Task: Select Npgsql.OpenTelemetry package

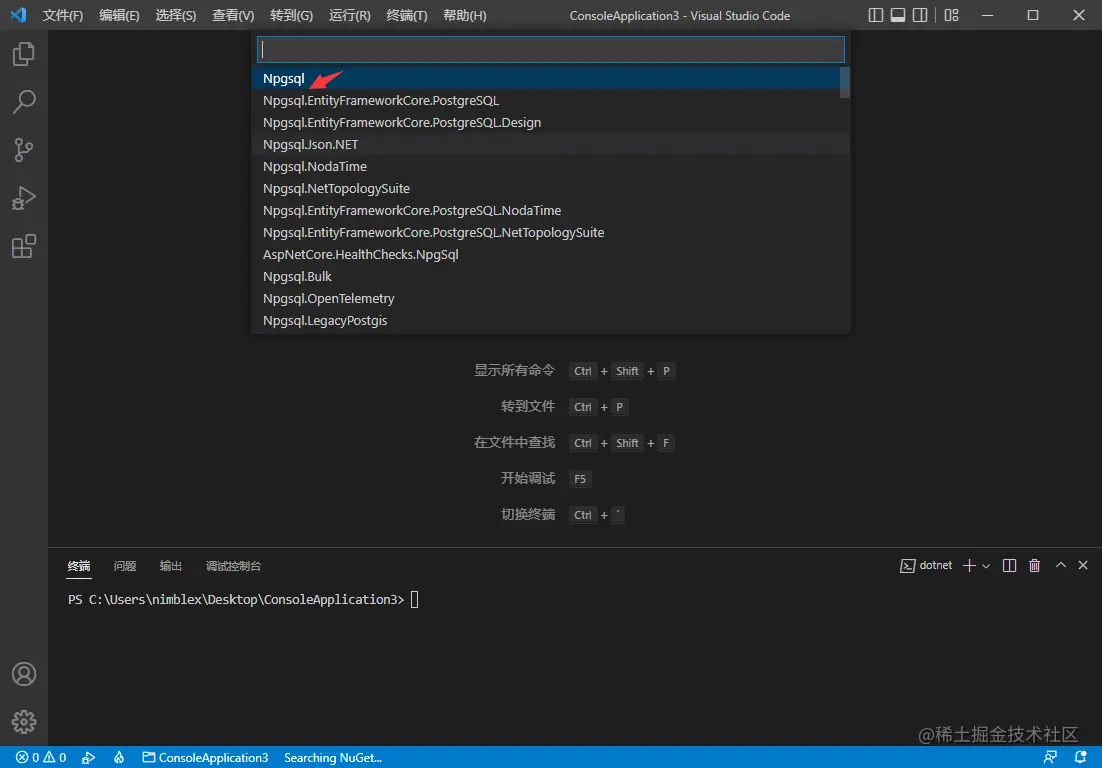Action: 546,299
